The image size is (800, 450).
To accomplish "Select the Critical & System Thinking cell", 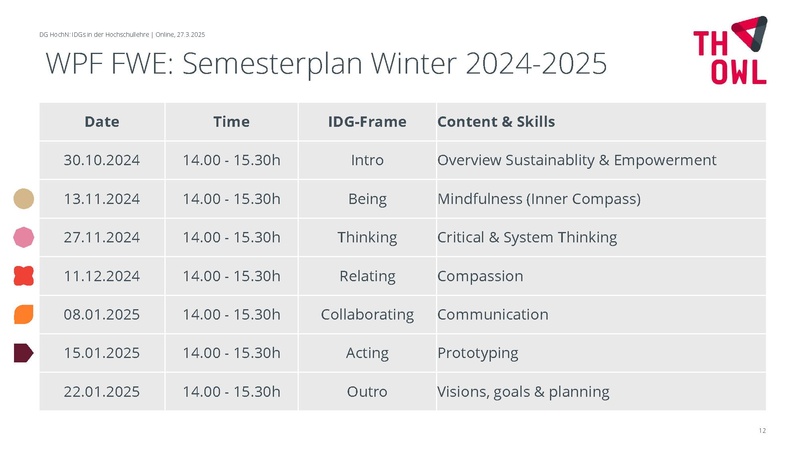I will tap(527, 237).
